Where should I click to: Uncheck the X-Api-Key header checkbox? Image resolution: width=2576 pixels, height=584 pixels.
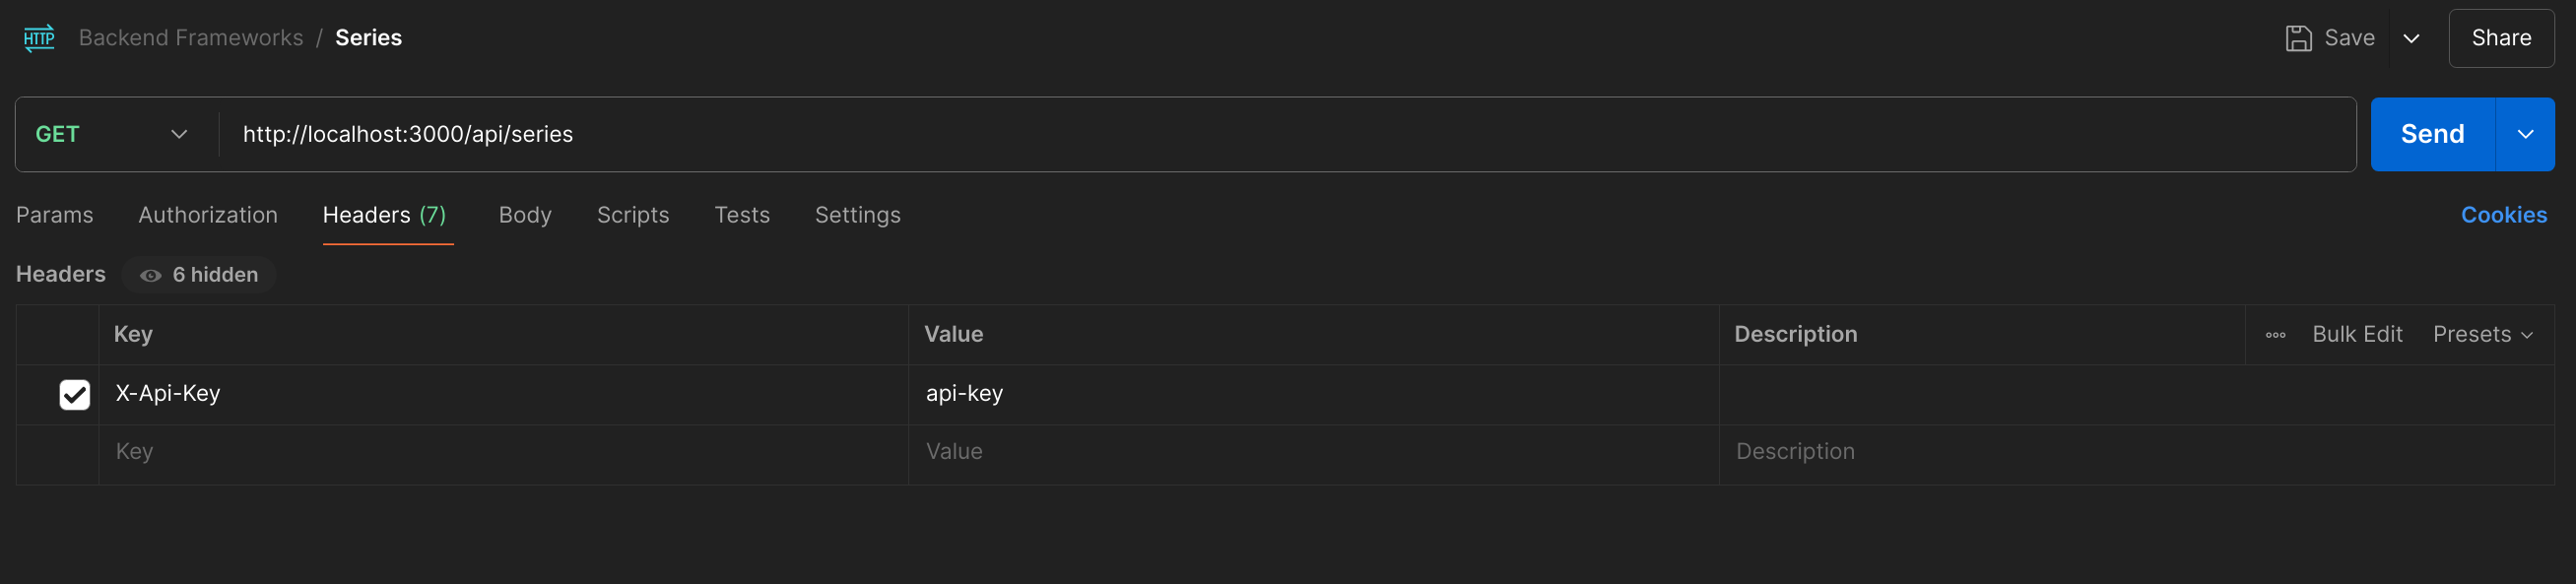tap(75, 394)
